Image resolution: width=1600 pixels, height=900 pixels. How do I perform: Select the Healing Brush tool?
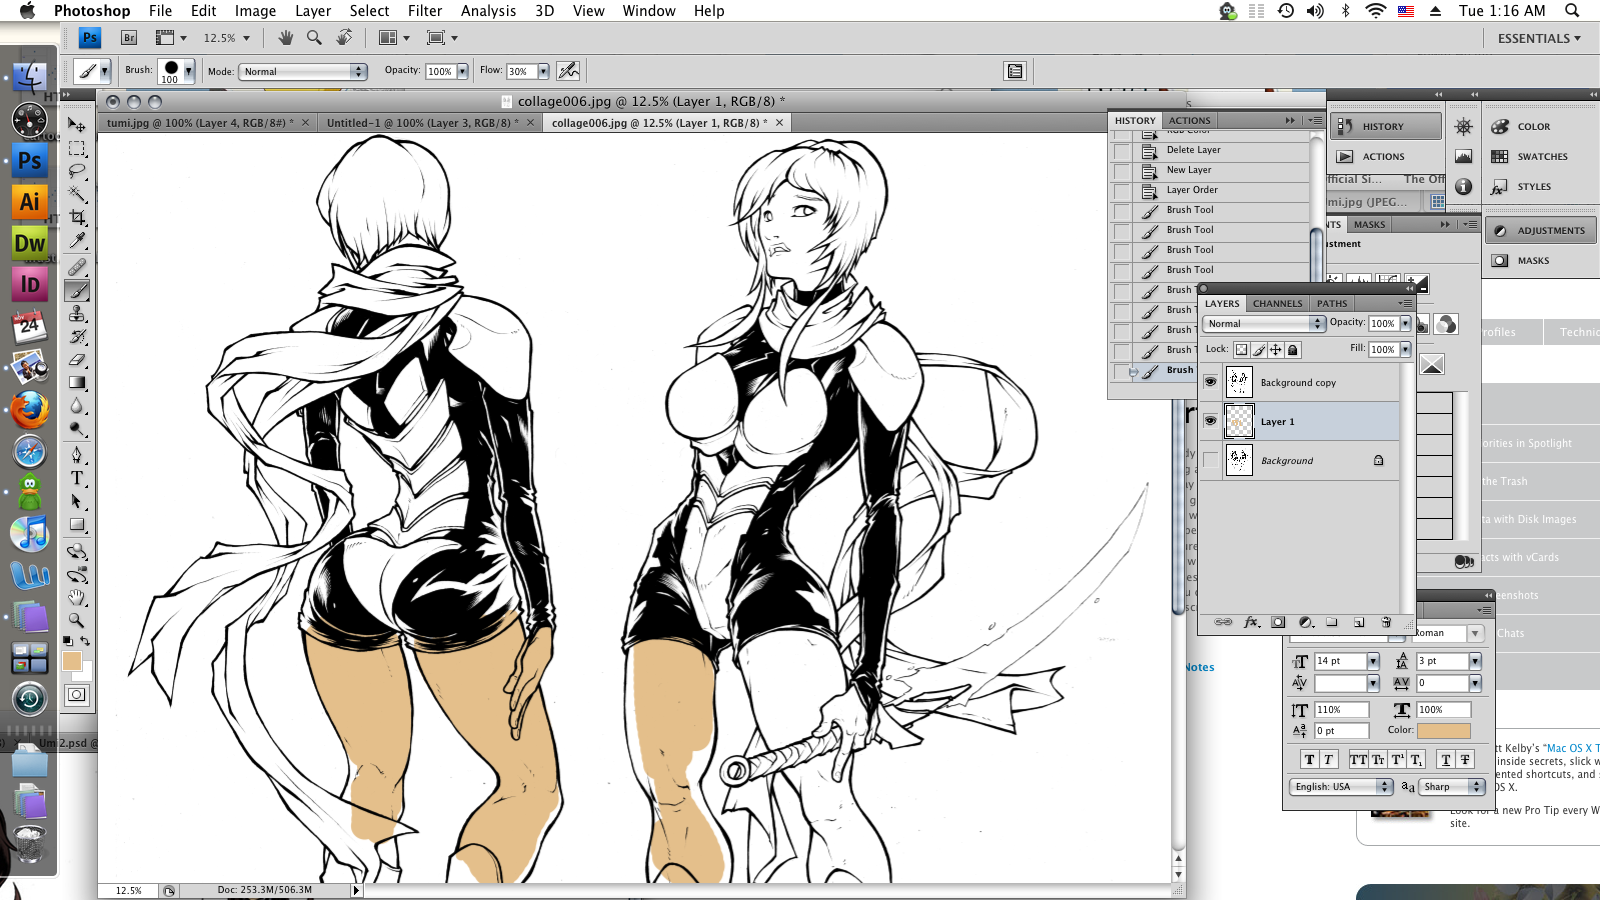(77, 267)
